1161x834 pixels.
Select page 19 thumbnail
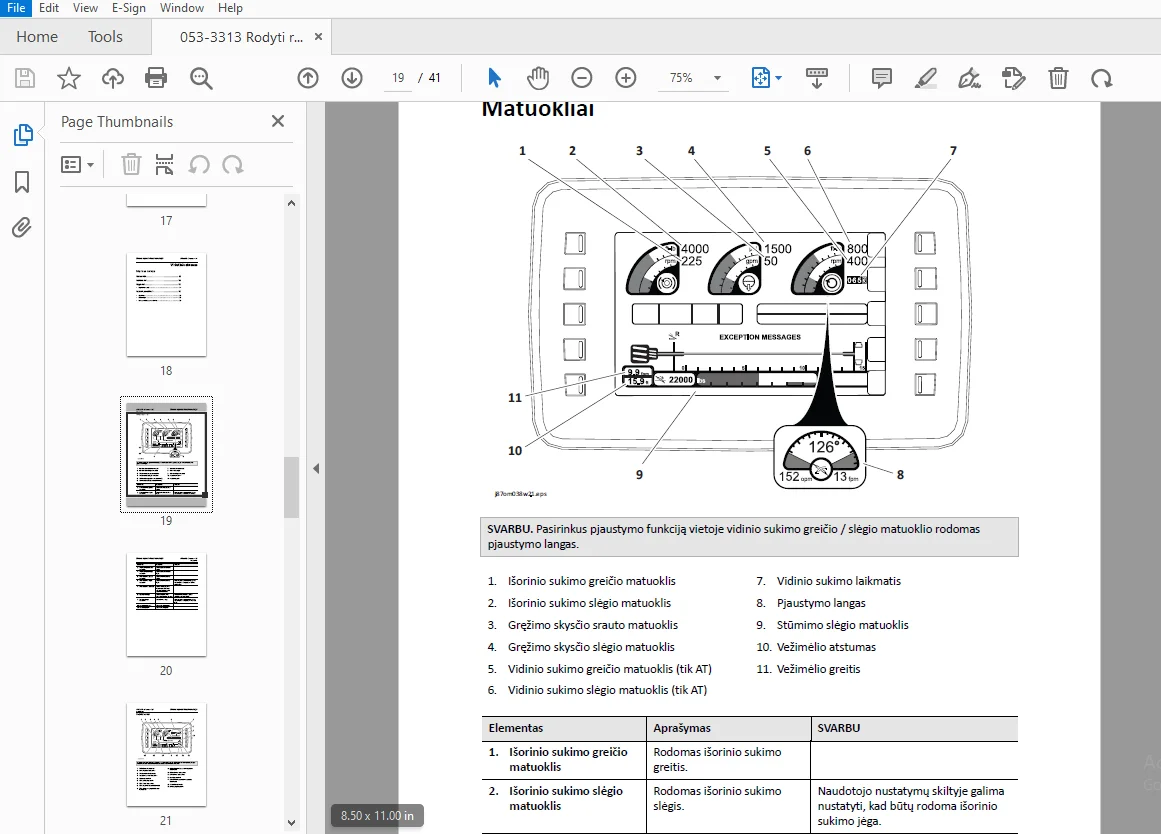click(x=166, y=456)
